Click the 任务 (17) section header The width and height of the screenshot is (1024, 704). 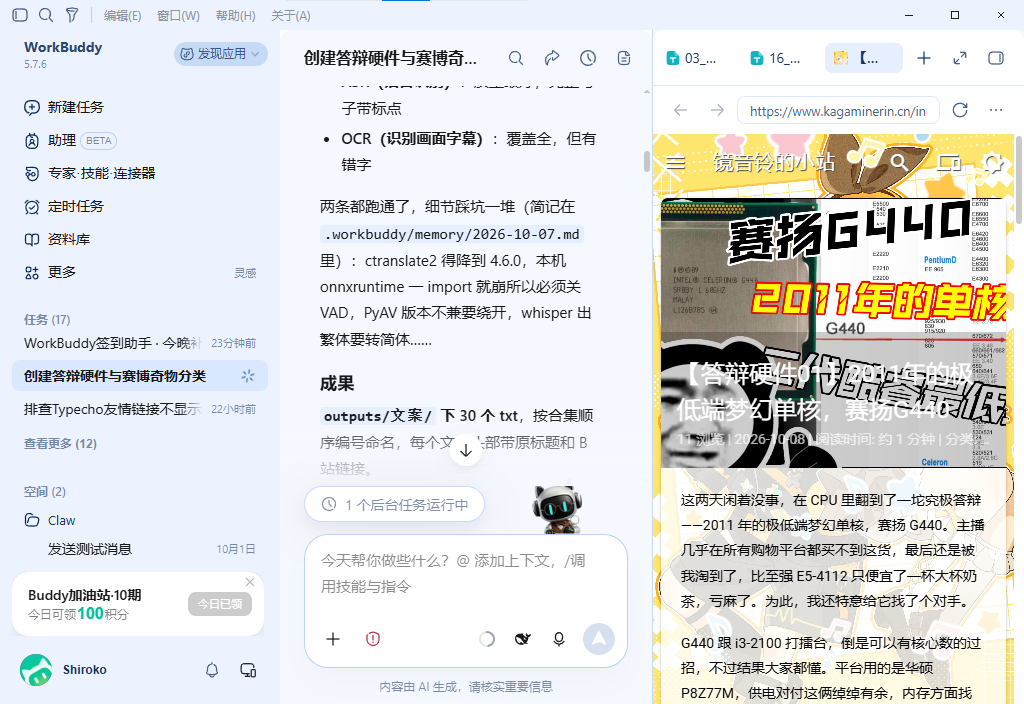[x=47, y=319]
